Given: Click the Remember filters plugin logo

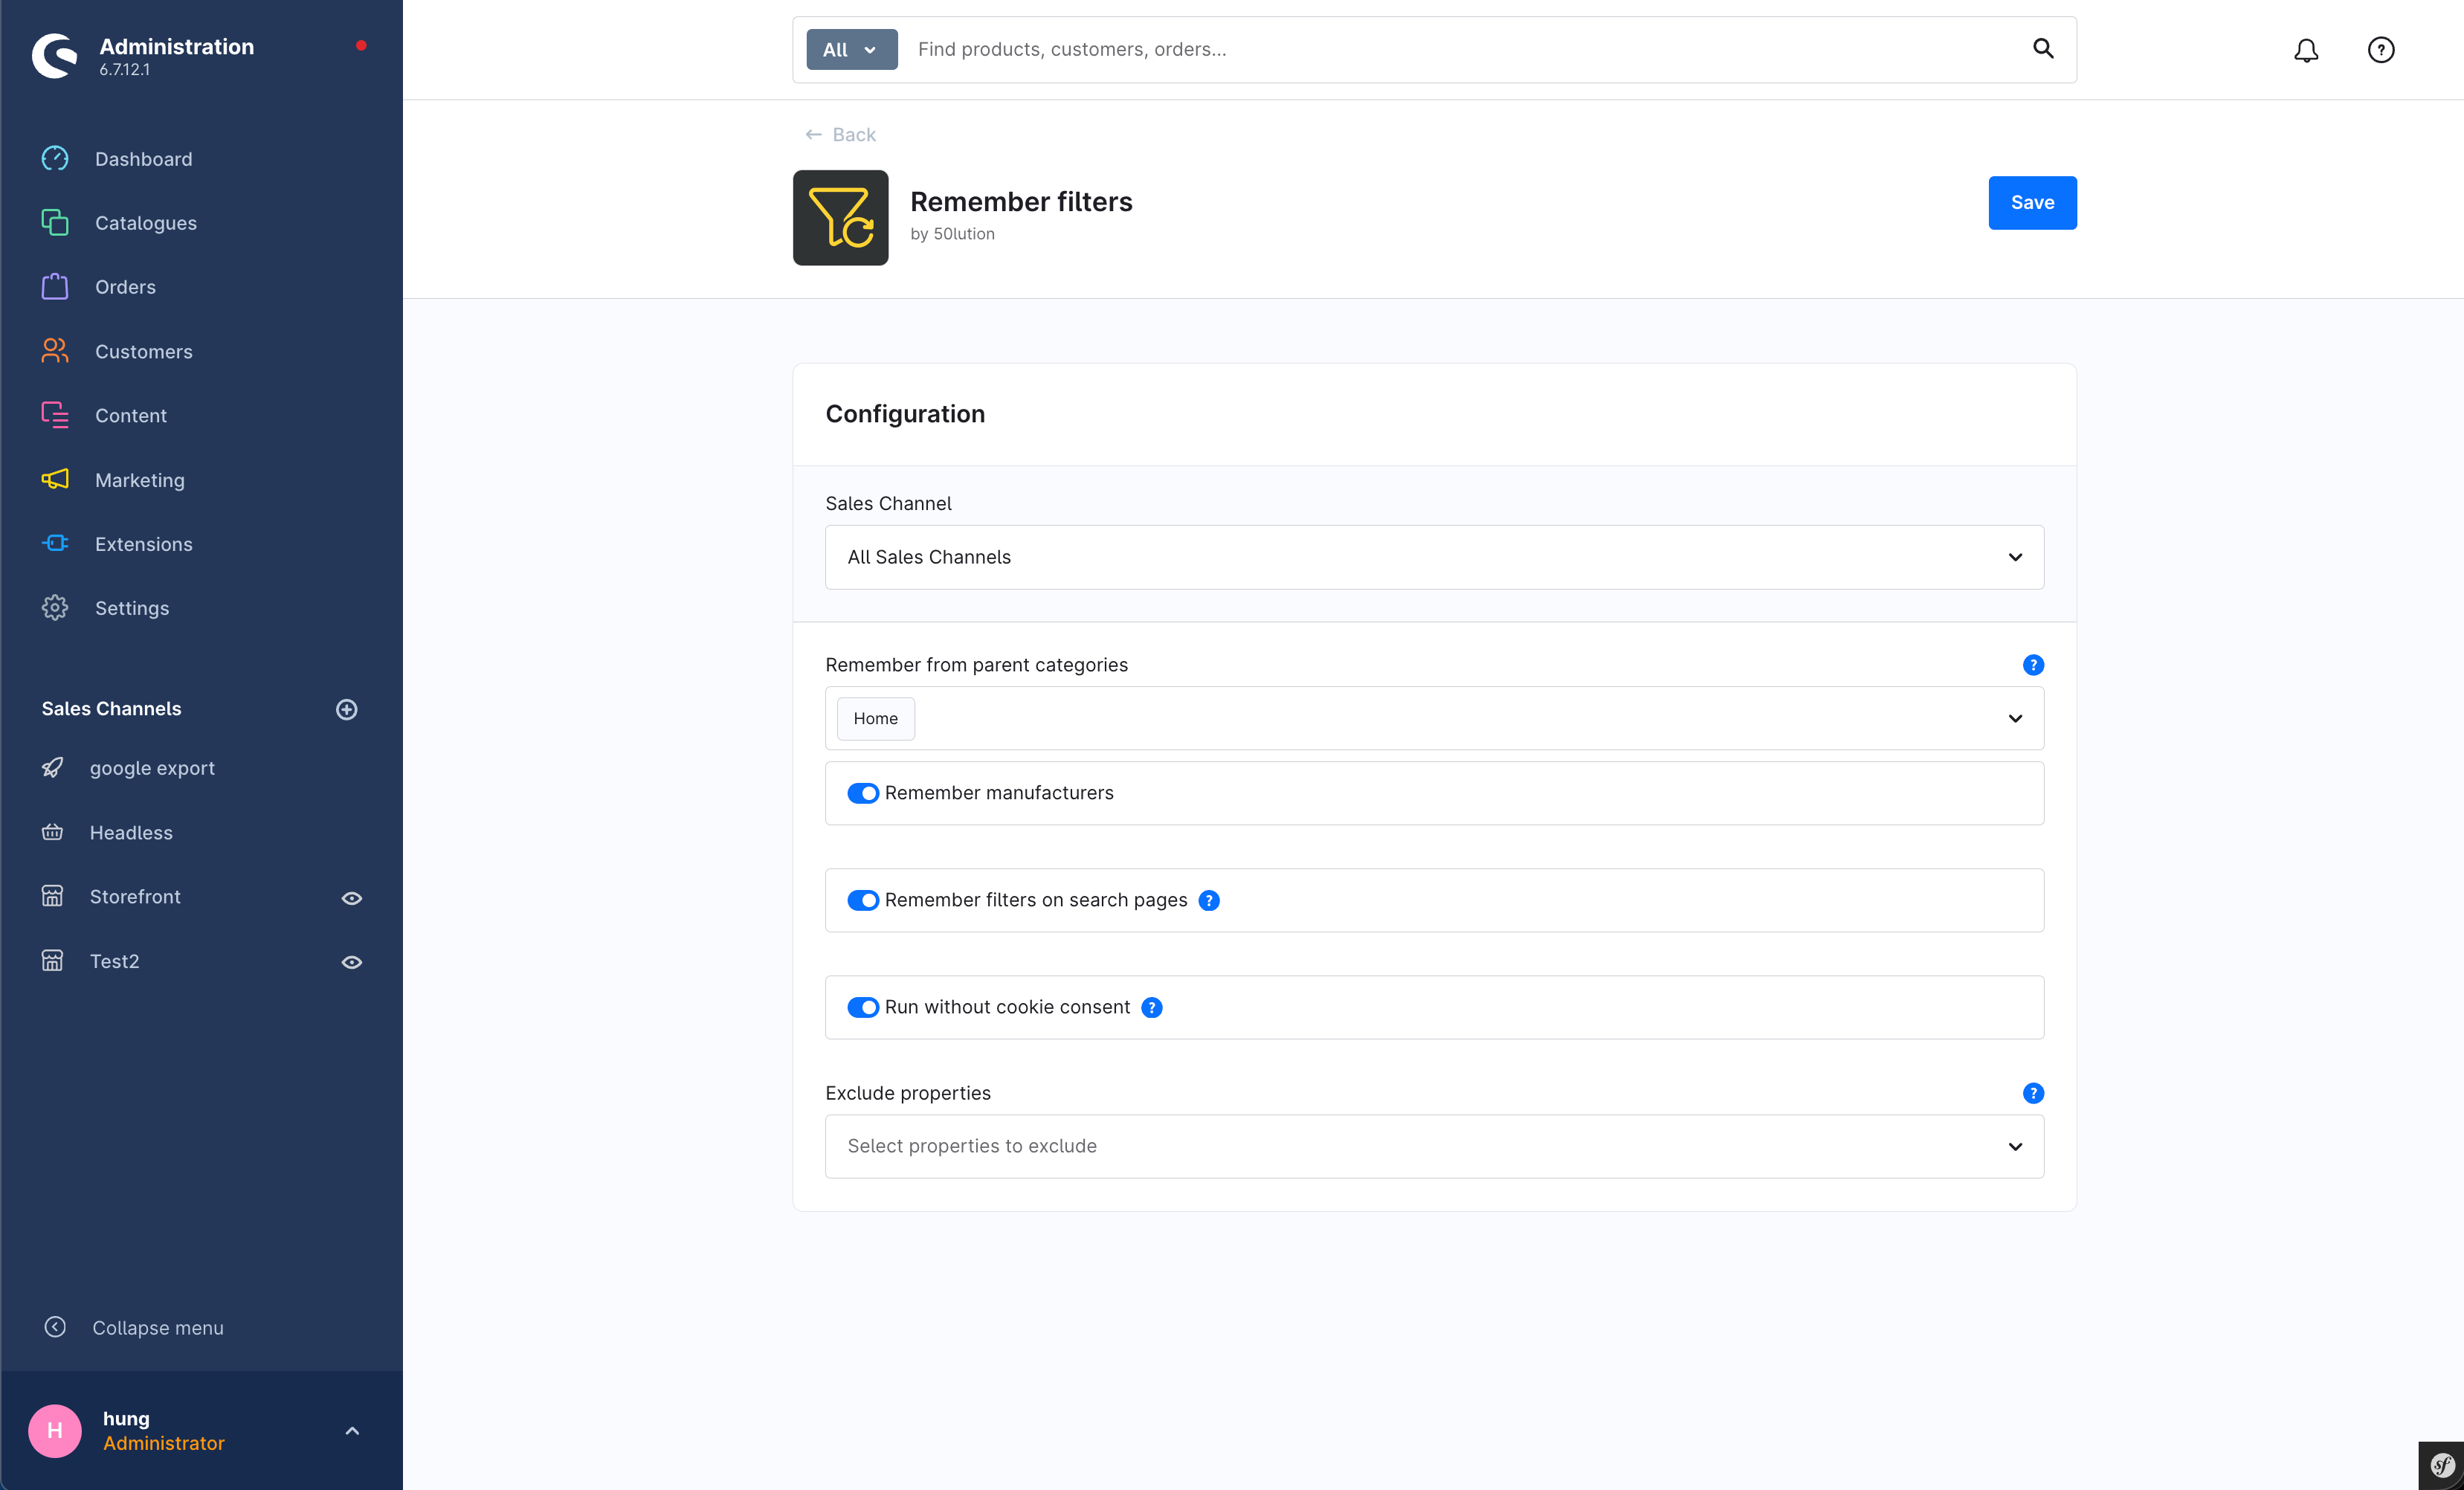Looking at the screenshot, I should click(x=840, y=217).
